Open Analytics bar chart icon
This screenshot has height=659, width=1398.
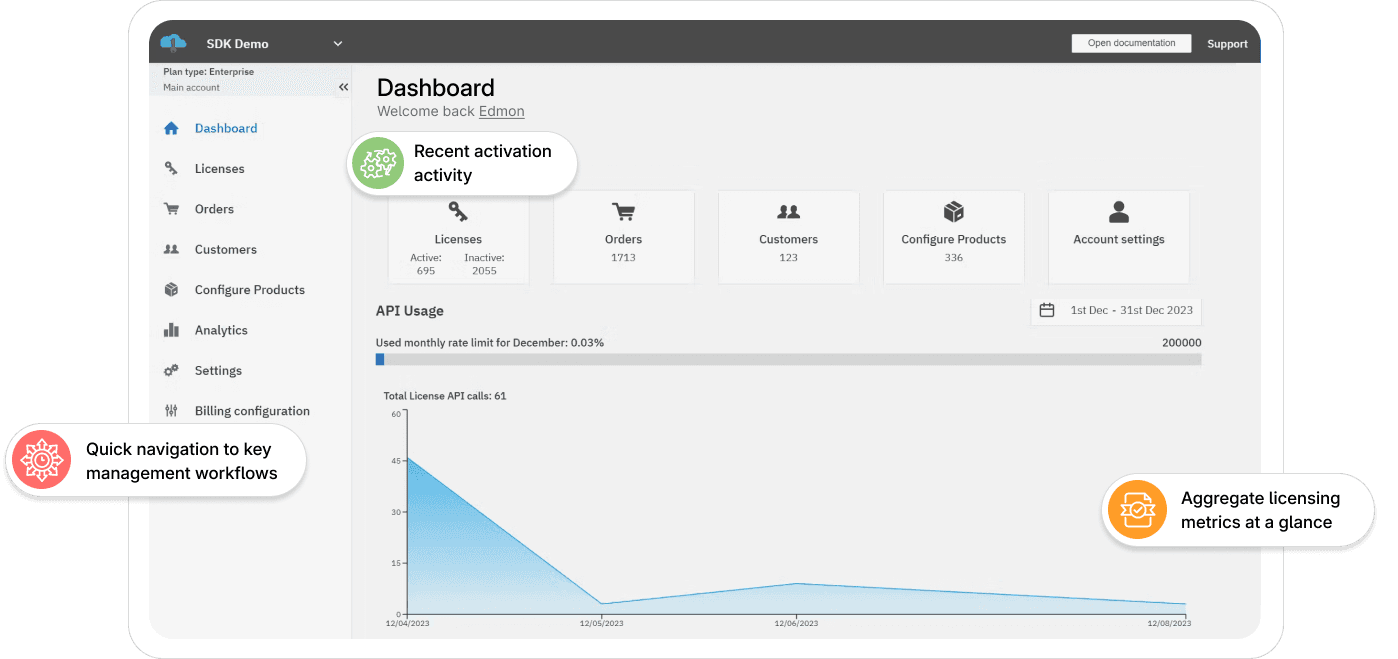point(171,330)
